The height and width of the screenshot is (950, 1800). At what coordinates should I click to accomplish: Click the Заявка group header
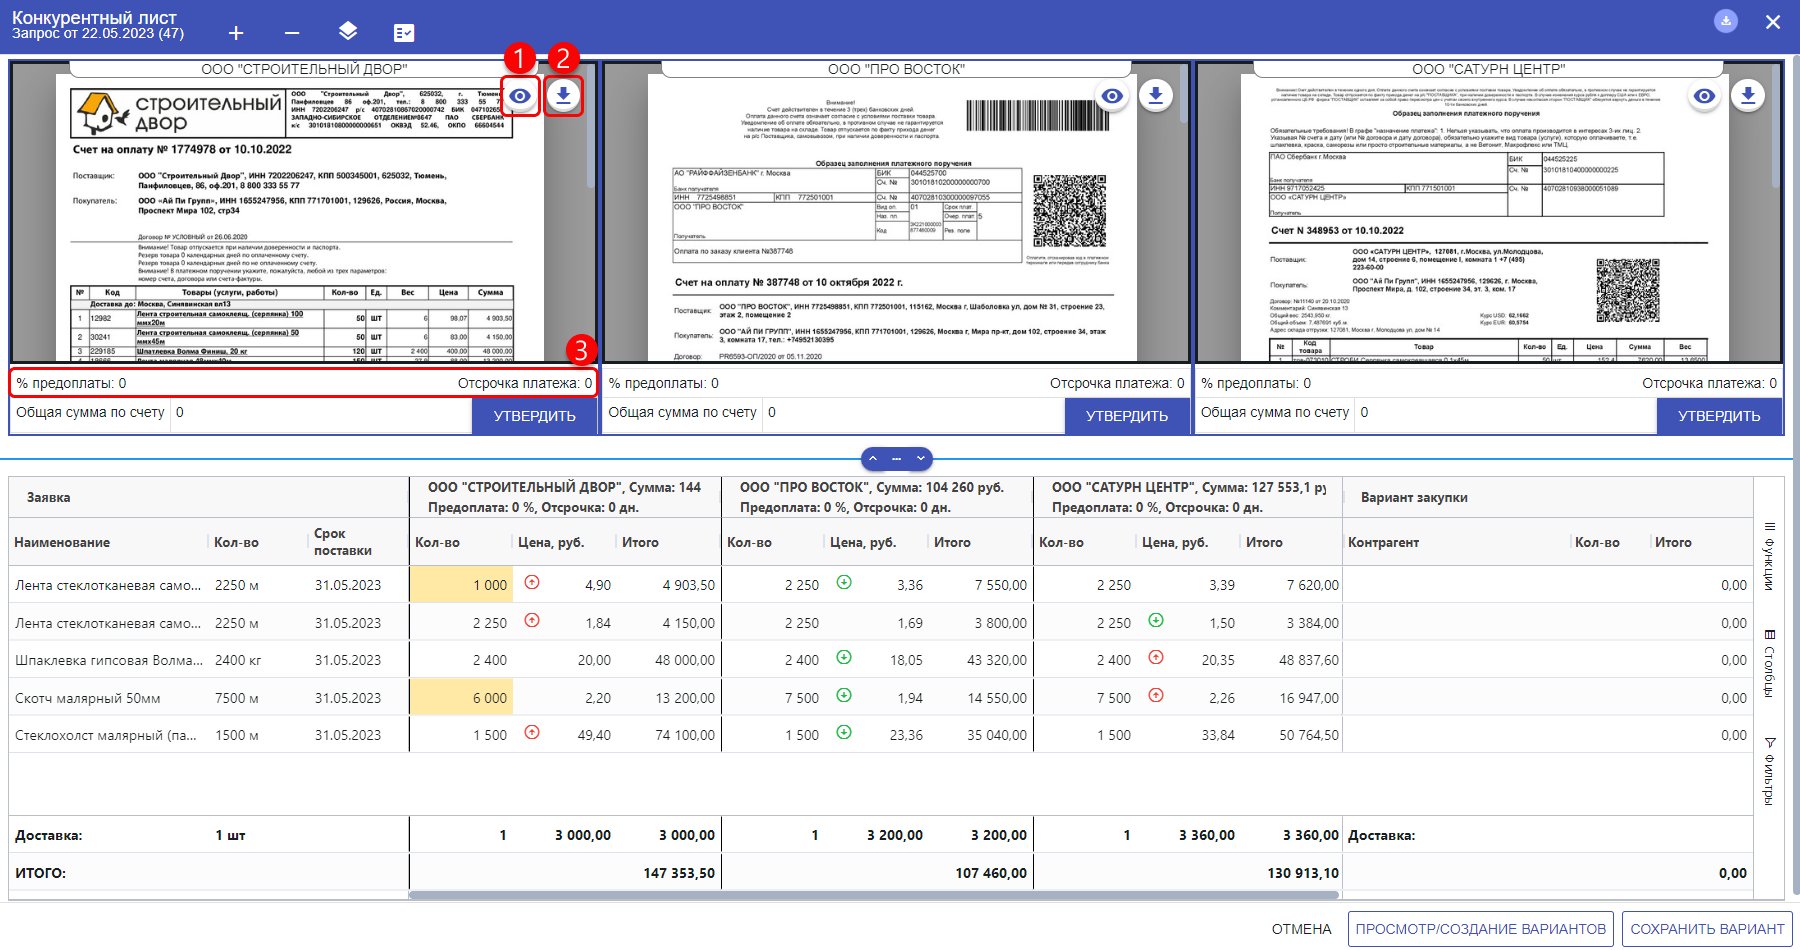(x=48, y=497)
